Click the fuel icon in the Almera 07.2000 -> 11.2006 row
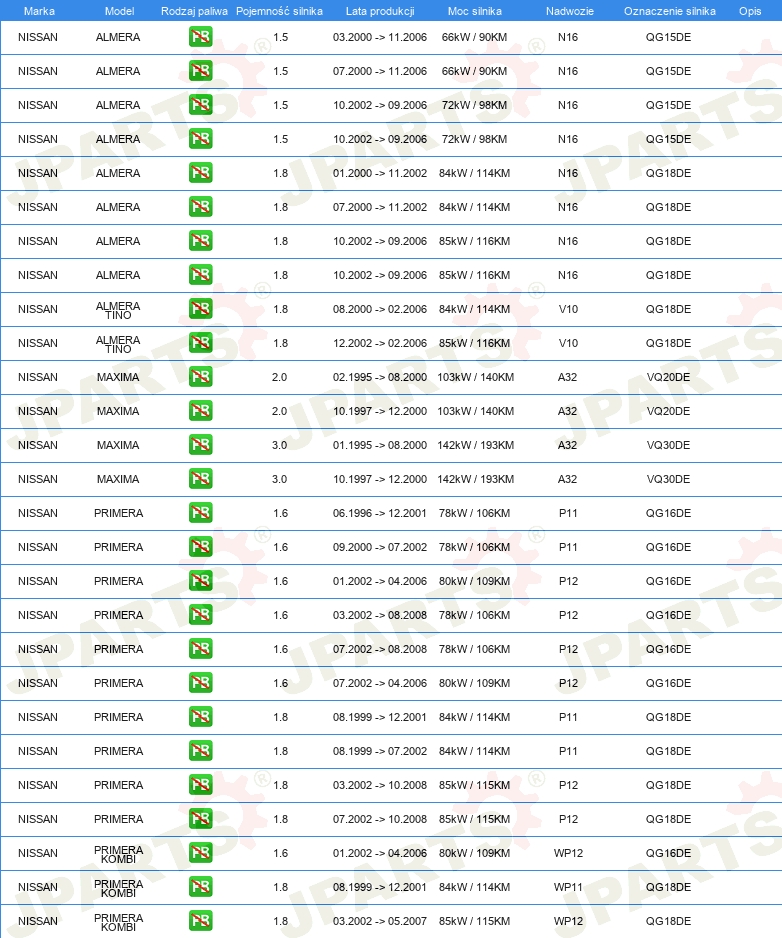Image resolution: width=782 pixels, height=938 pixels. (x=200, y=71)
